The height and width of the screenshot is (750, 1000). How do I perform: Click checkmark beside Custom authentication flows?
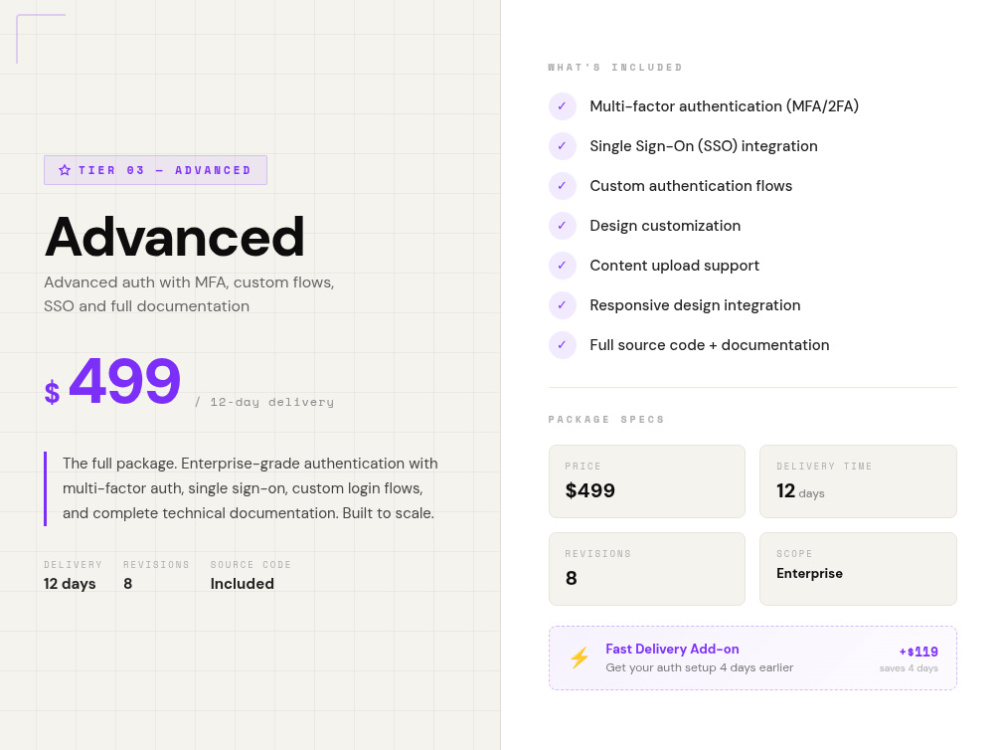[562, 186]
